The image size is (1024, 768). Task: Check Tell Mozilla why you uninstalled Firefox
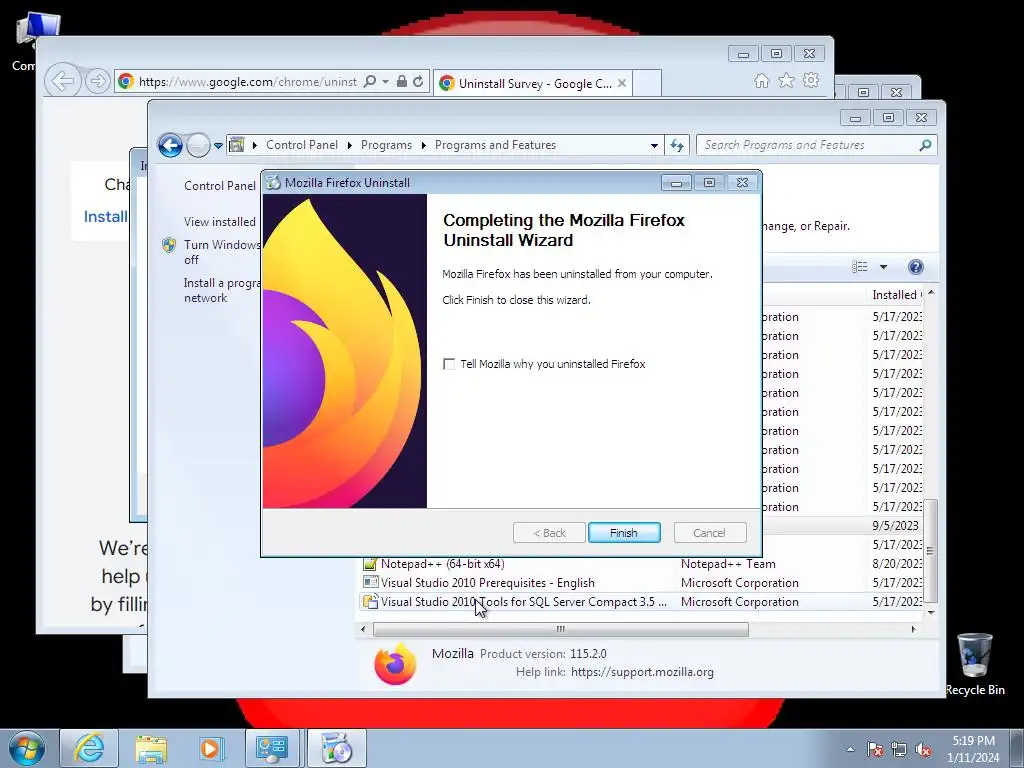point(449,364)
